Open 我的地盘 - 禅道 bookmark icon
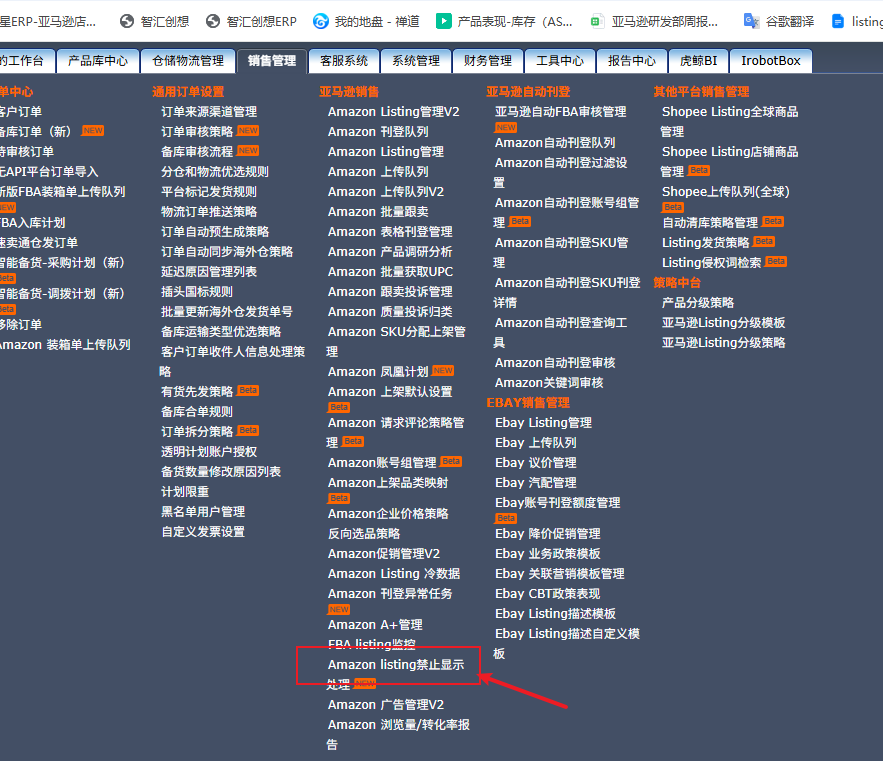883x761 pixels. [321, 21]
